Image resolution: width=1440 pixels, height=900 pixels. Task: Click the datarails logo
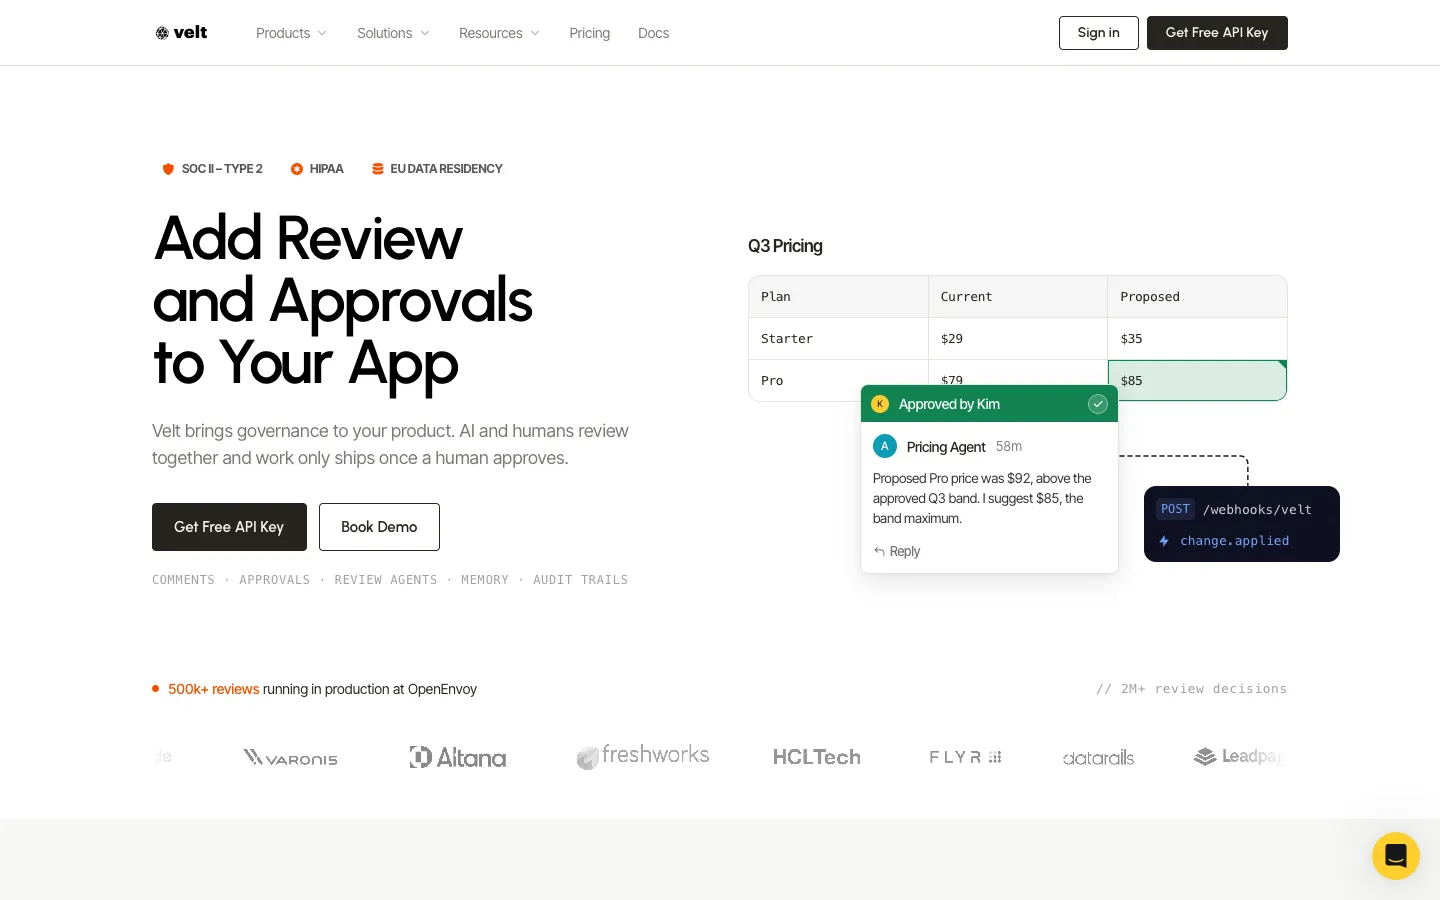point(1098,758)
